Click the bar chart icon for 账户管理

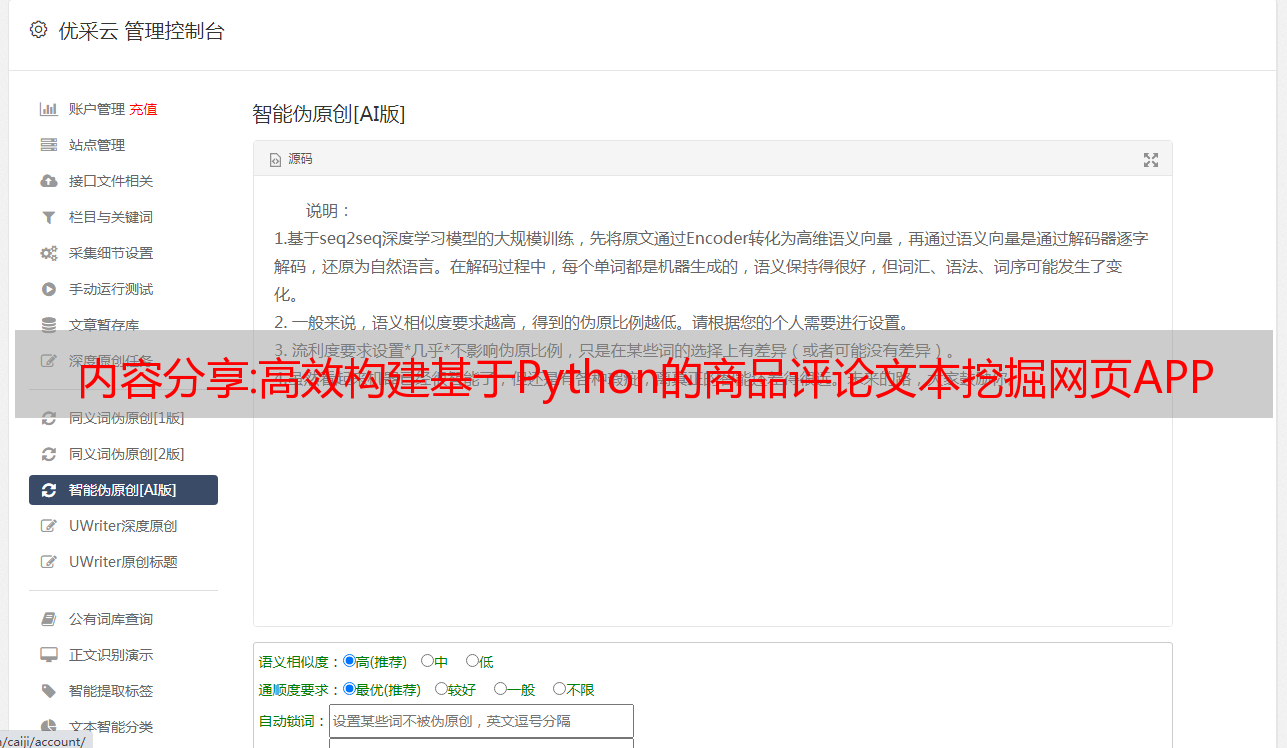pyautogui.click(x=48, y=109)
